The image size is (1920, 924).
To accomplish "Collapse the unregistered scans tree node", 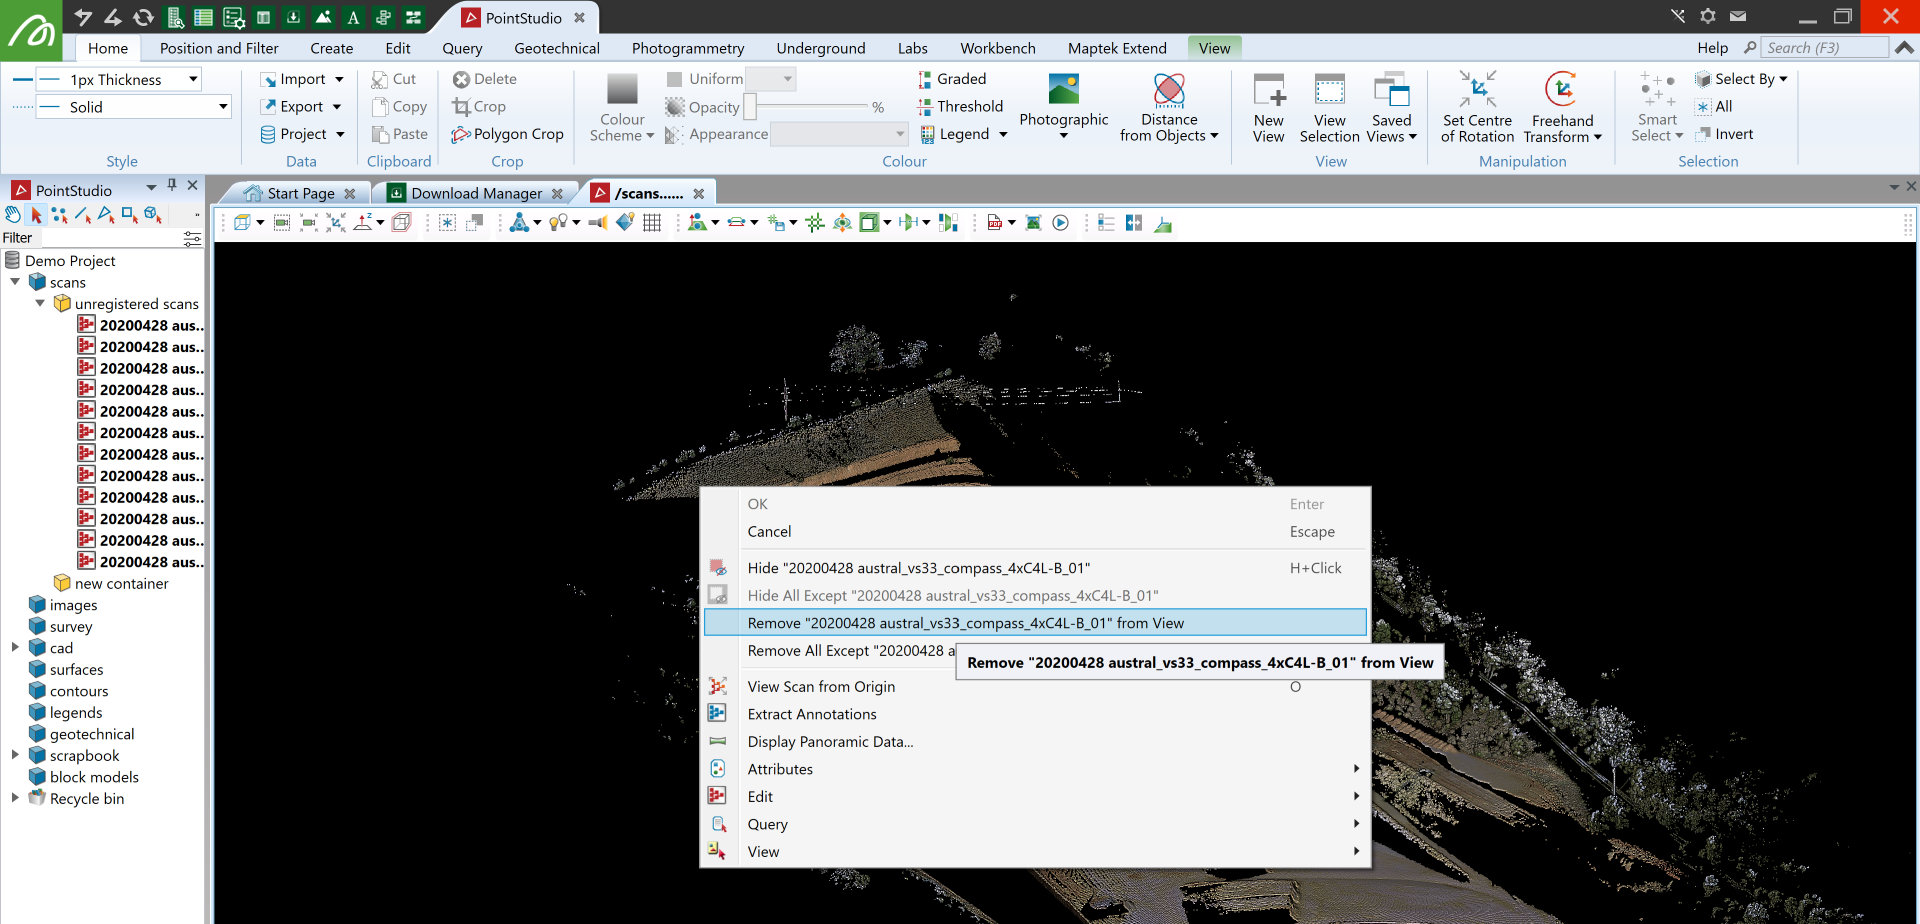I will 40,303.
